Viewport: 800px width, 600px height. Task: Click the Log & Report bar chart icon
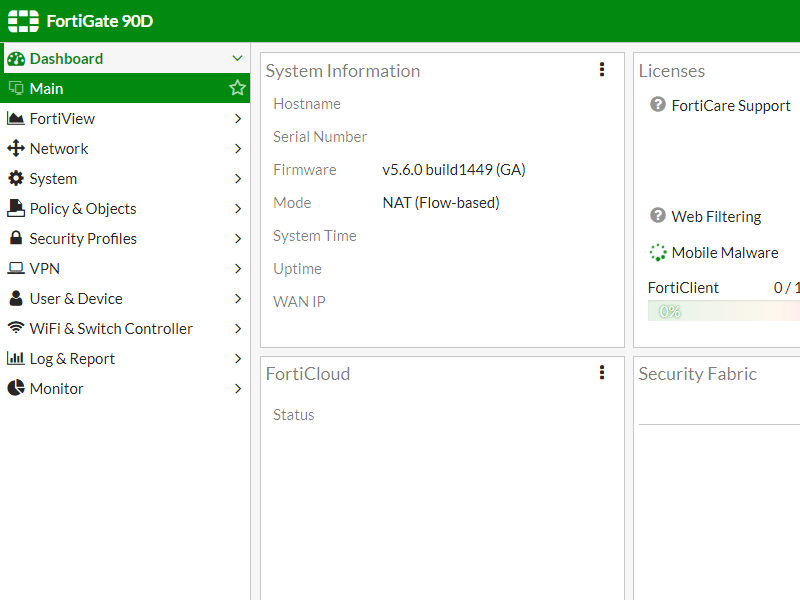[16, 358]
